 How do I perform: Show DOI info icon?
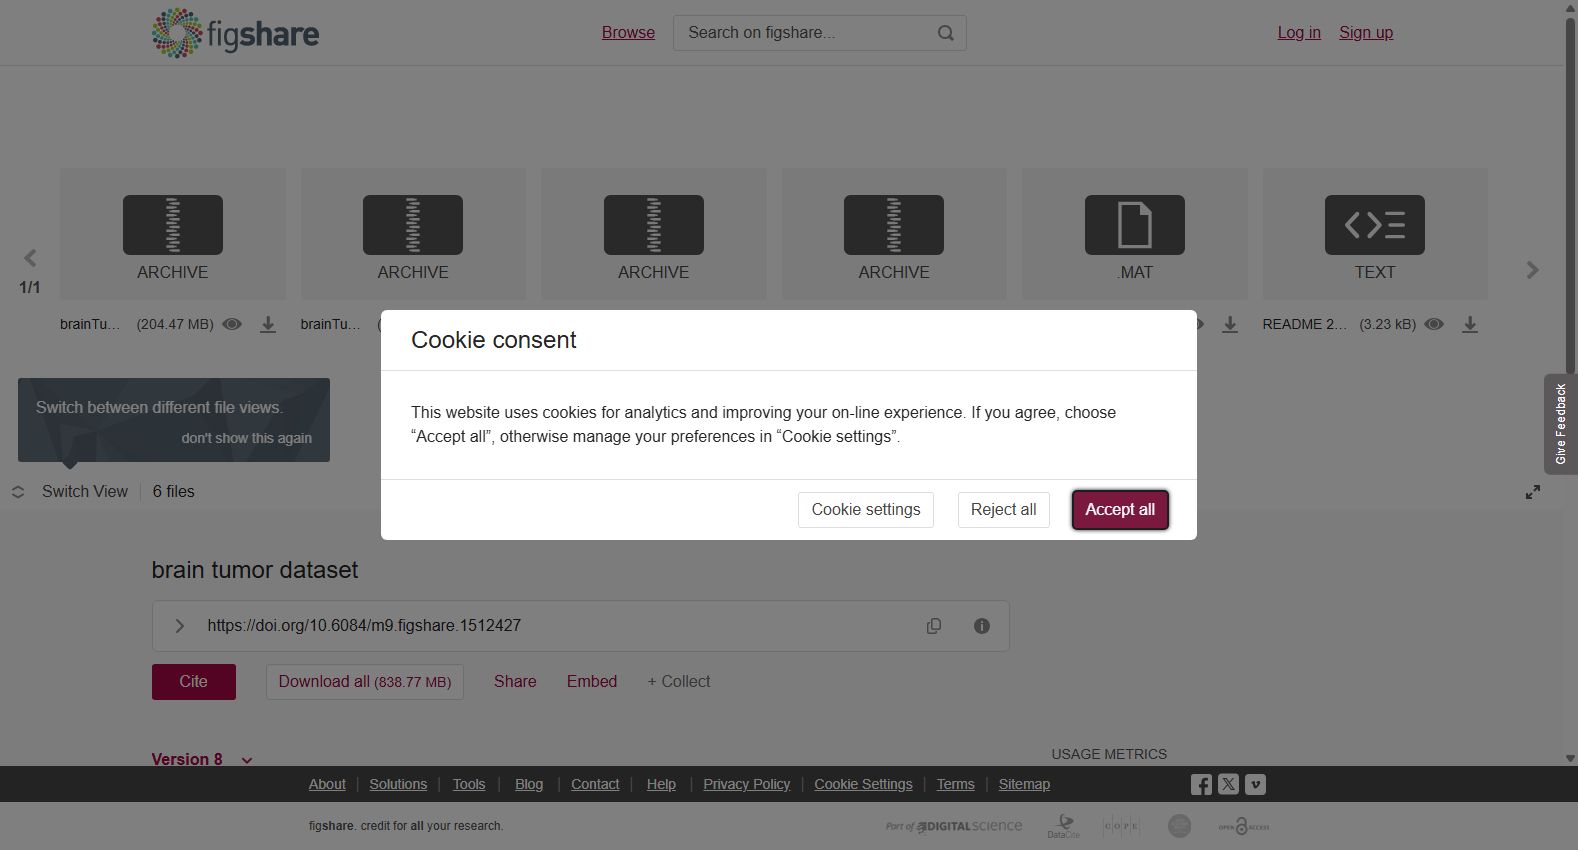pyautogui.click(x=982, y=626)
